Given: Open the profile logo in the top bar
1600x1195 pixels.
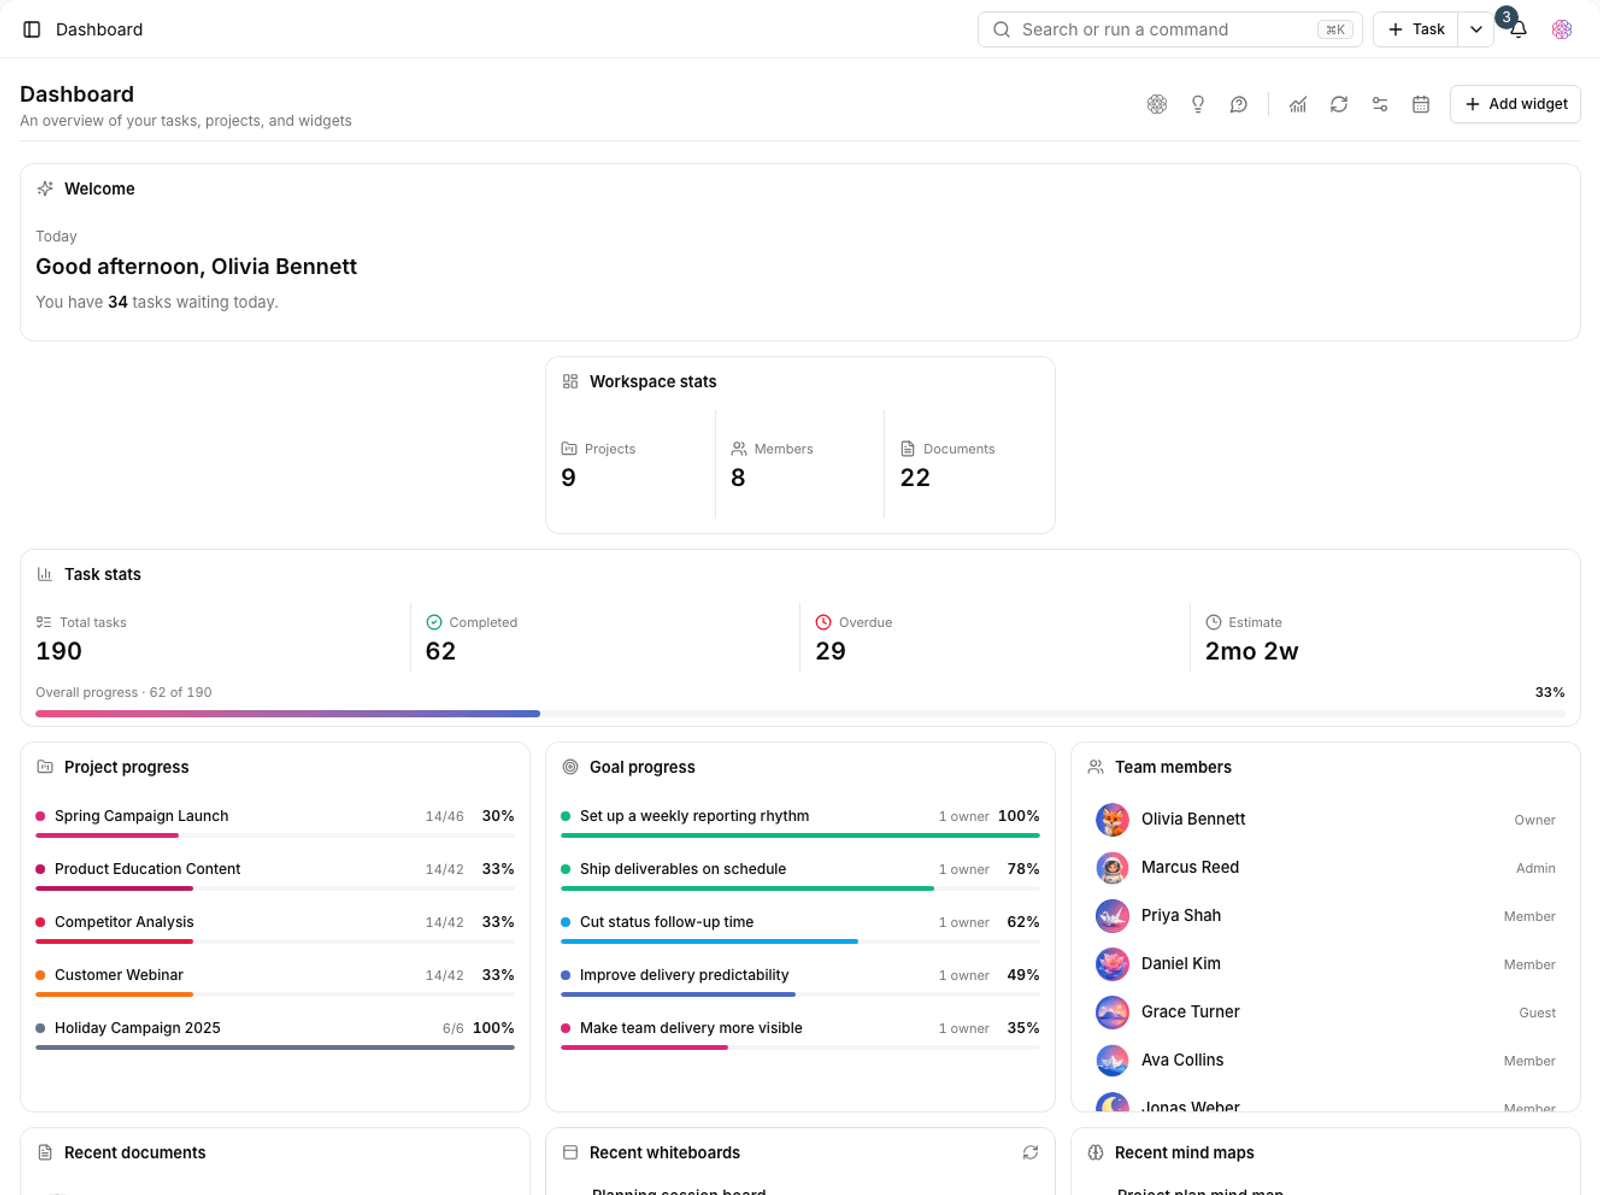Looking at the screenshot, I should pyautogui.click(x=1562, y=30).
